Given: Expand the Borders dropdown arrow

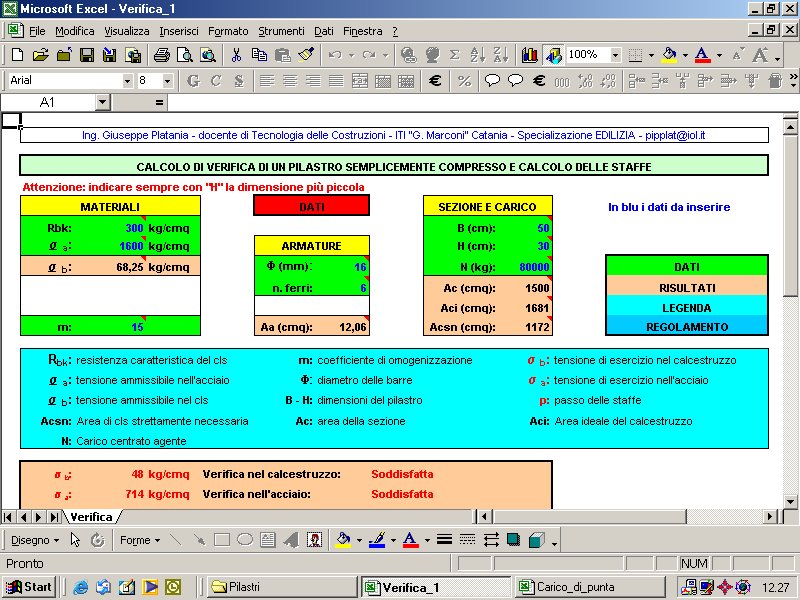Looking at the screenshot, I should click(x=651, y=55).
